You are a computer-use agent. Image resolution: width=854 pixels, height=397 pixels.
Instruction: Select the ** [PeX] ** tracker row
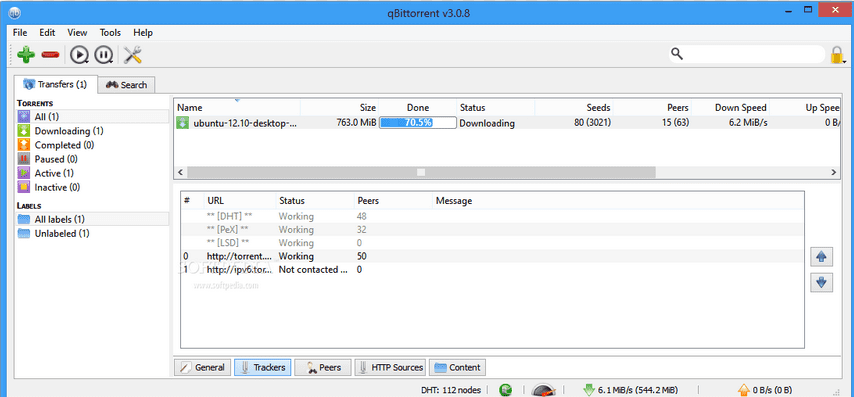point(492,229)
